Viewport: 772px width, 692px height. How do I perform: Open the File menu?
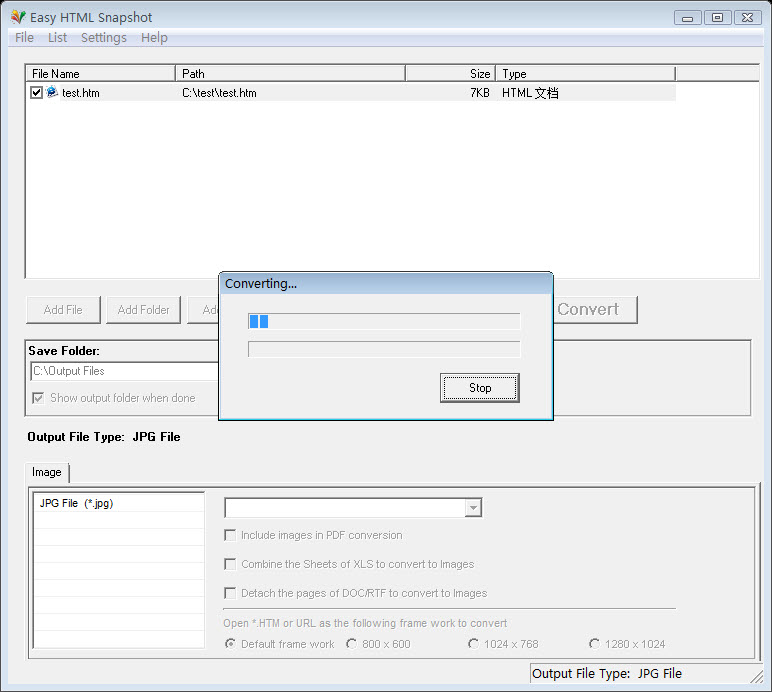[x=24, y=37]
